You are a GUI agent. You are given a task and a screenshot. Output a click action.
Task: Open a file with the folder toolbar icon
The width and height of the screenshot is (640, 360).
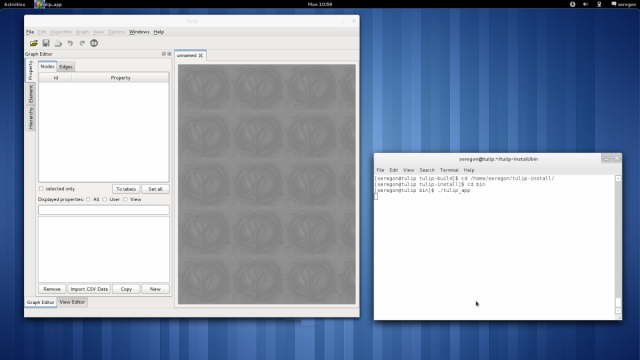click(x=33, y=43)
